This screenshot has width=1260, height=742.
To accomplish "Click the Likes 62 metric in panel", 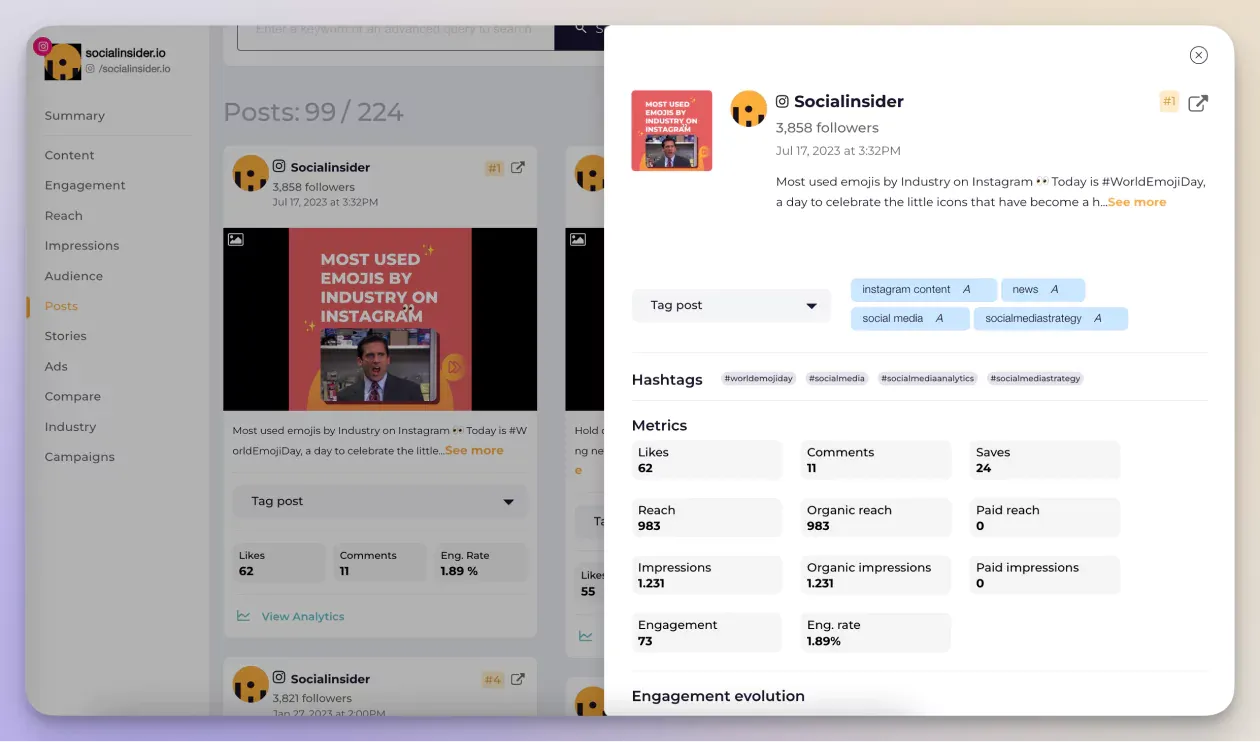I will 707,460.
